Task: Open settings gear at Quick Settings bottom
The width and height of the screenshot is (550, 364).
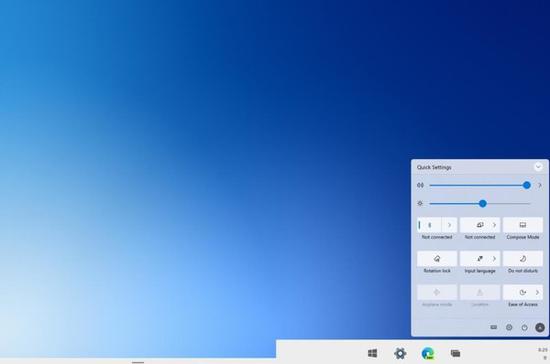Action: coord(509,328)
